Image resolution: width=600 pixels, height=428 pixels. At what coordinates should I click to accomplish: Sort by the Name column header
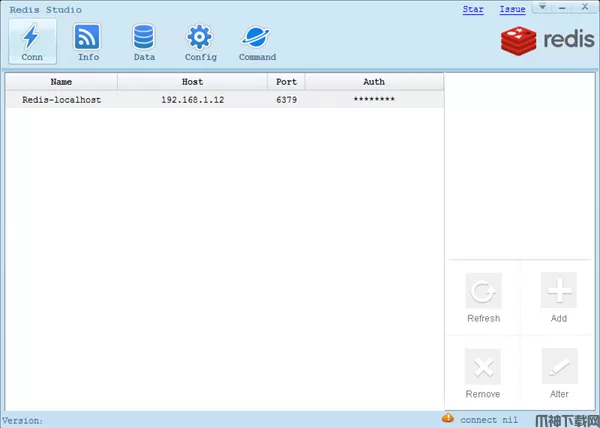61,82
